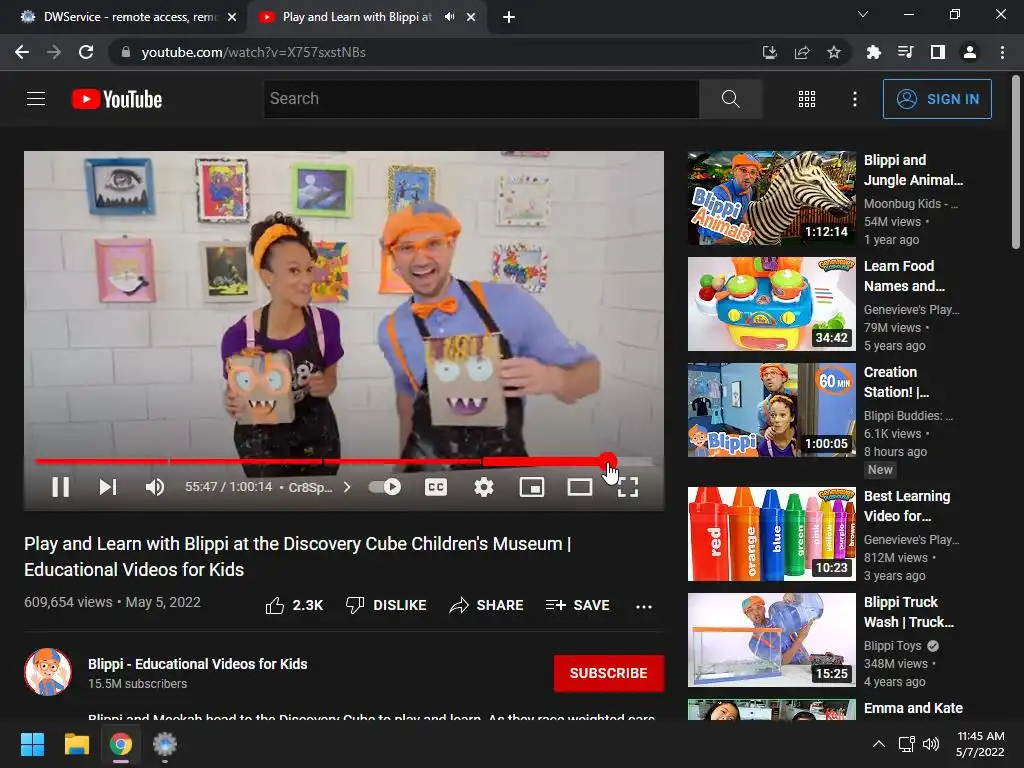This screenshot has width=1024, height=768.
Task: Open media controls icon in toolbar
Action: click(905, 52)
